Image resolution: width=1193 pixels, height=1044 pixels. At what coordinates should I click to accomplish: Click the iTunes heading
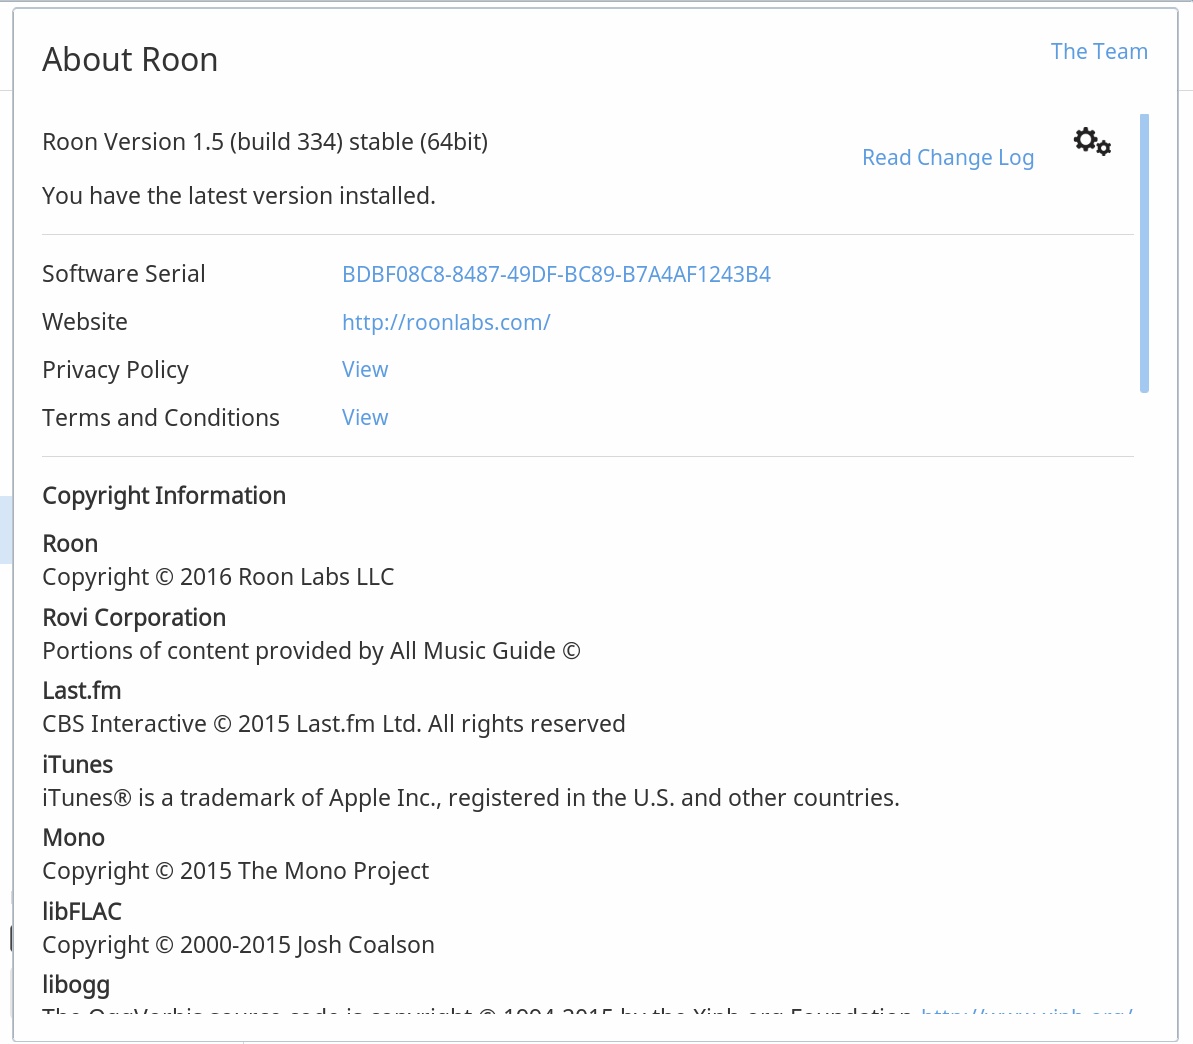point(77,765)
